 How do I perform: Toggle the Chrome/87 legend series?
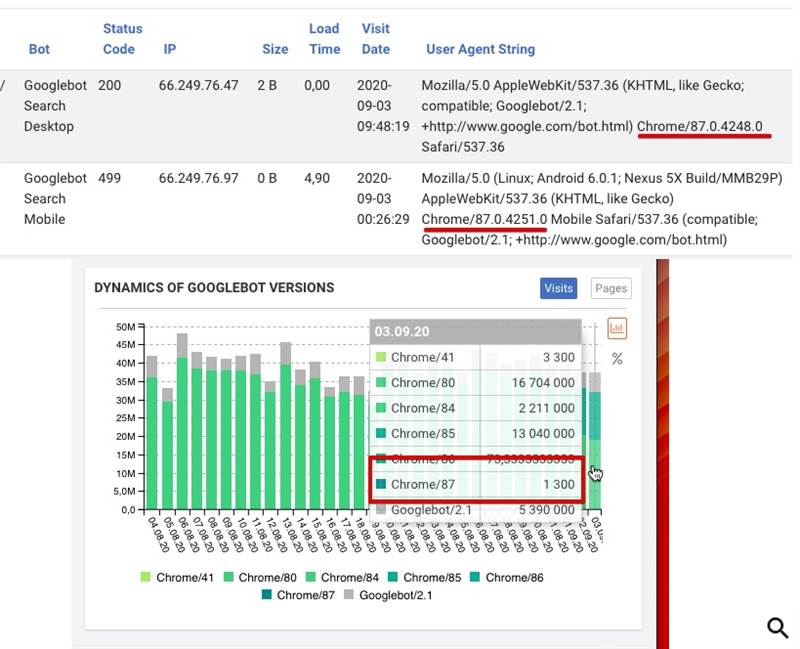click(x=298, y=595)
